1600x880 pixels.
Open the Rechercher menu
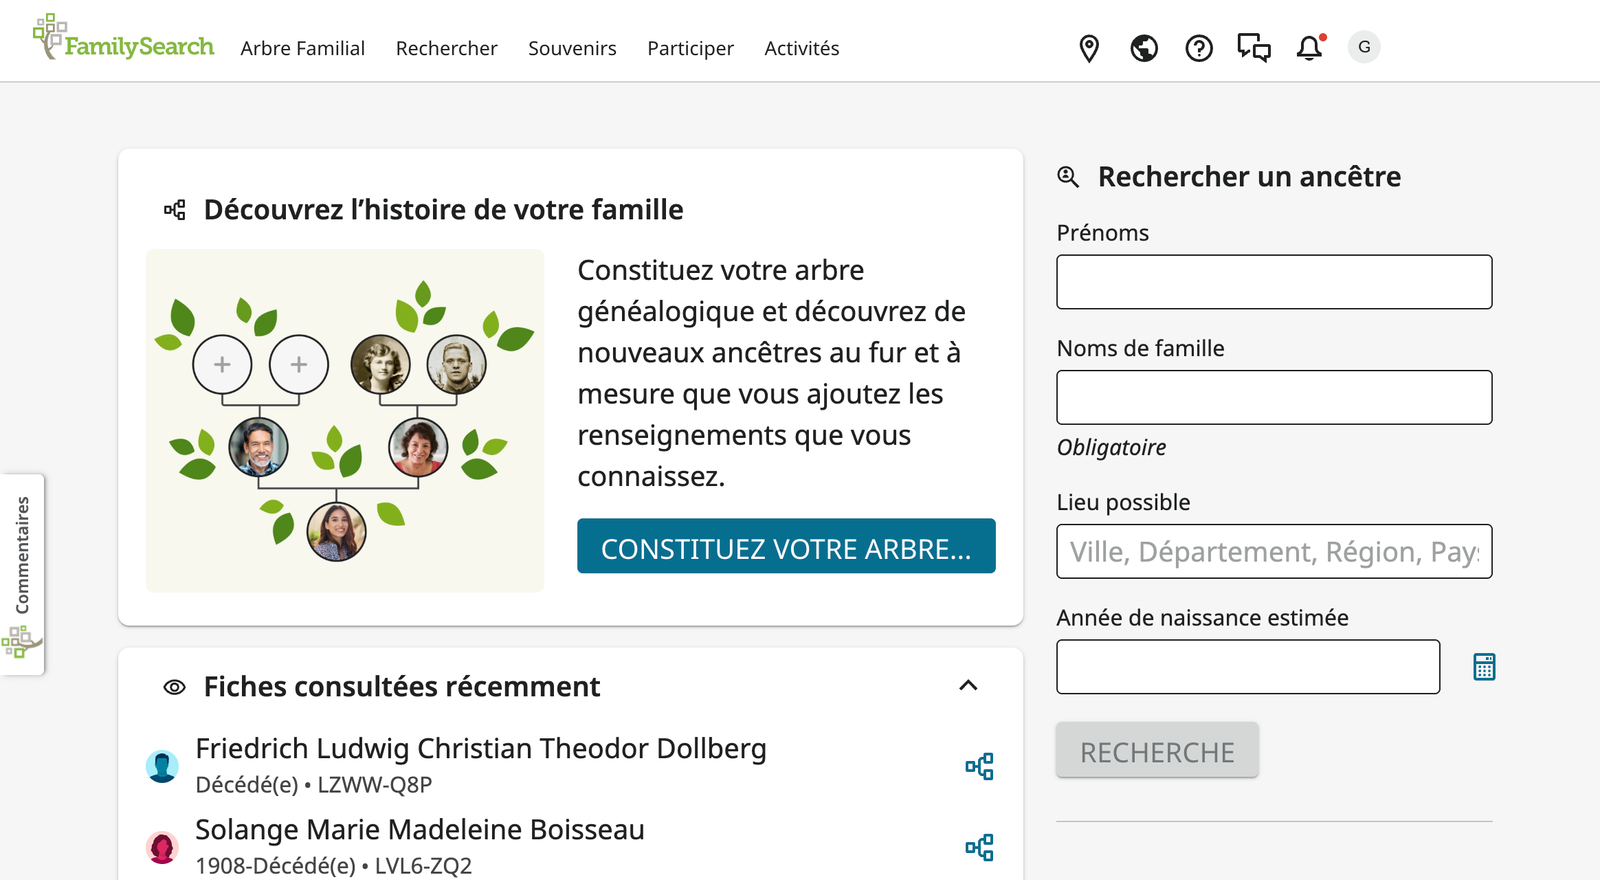pos(446,48)
